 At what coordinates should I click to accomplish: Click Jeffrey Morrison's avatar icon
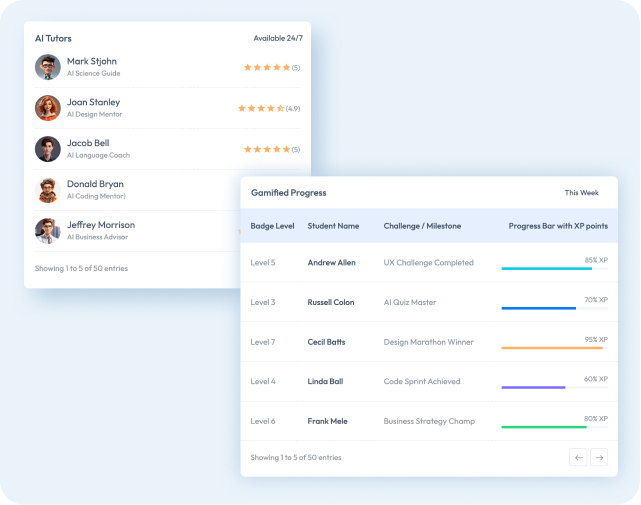tap(47, 230)
